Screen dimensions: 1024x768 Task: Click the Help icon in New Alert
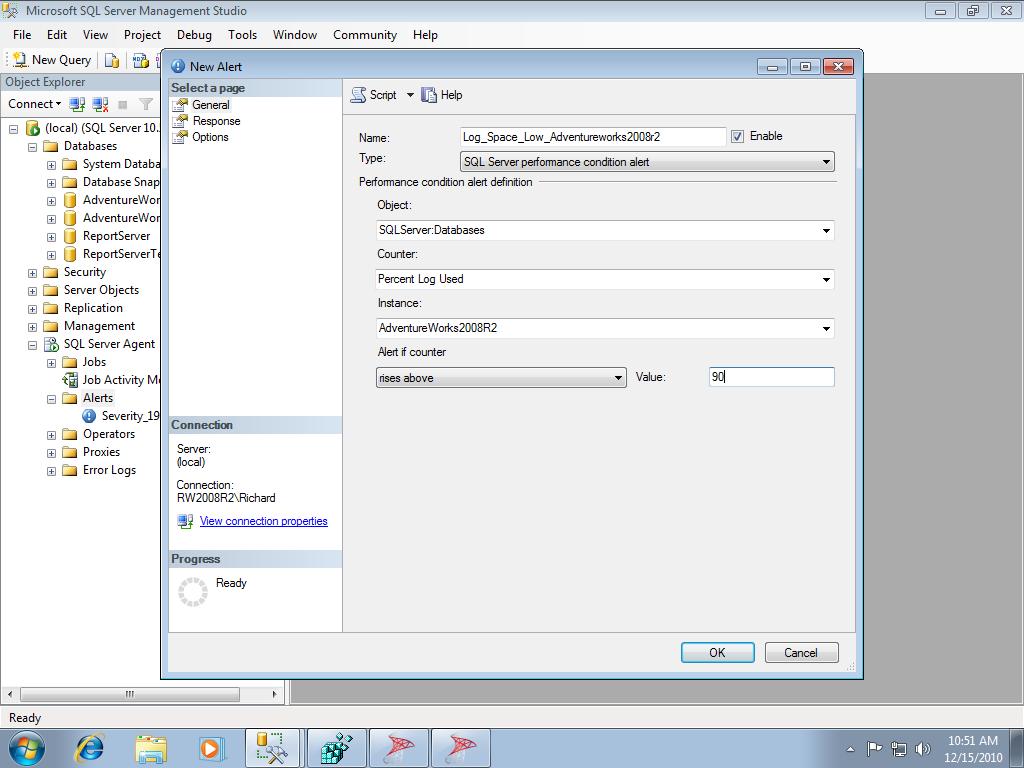tap(428, 95)
